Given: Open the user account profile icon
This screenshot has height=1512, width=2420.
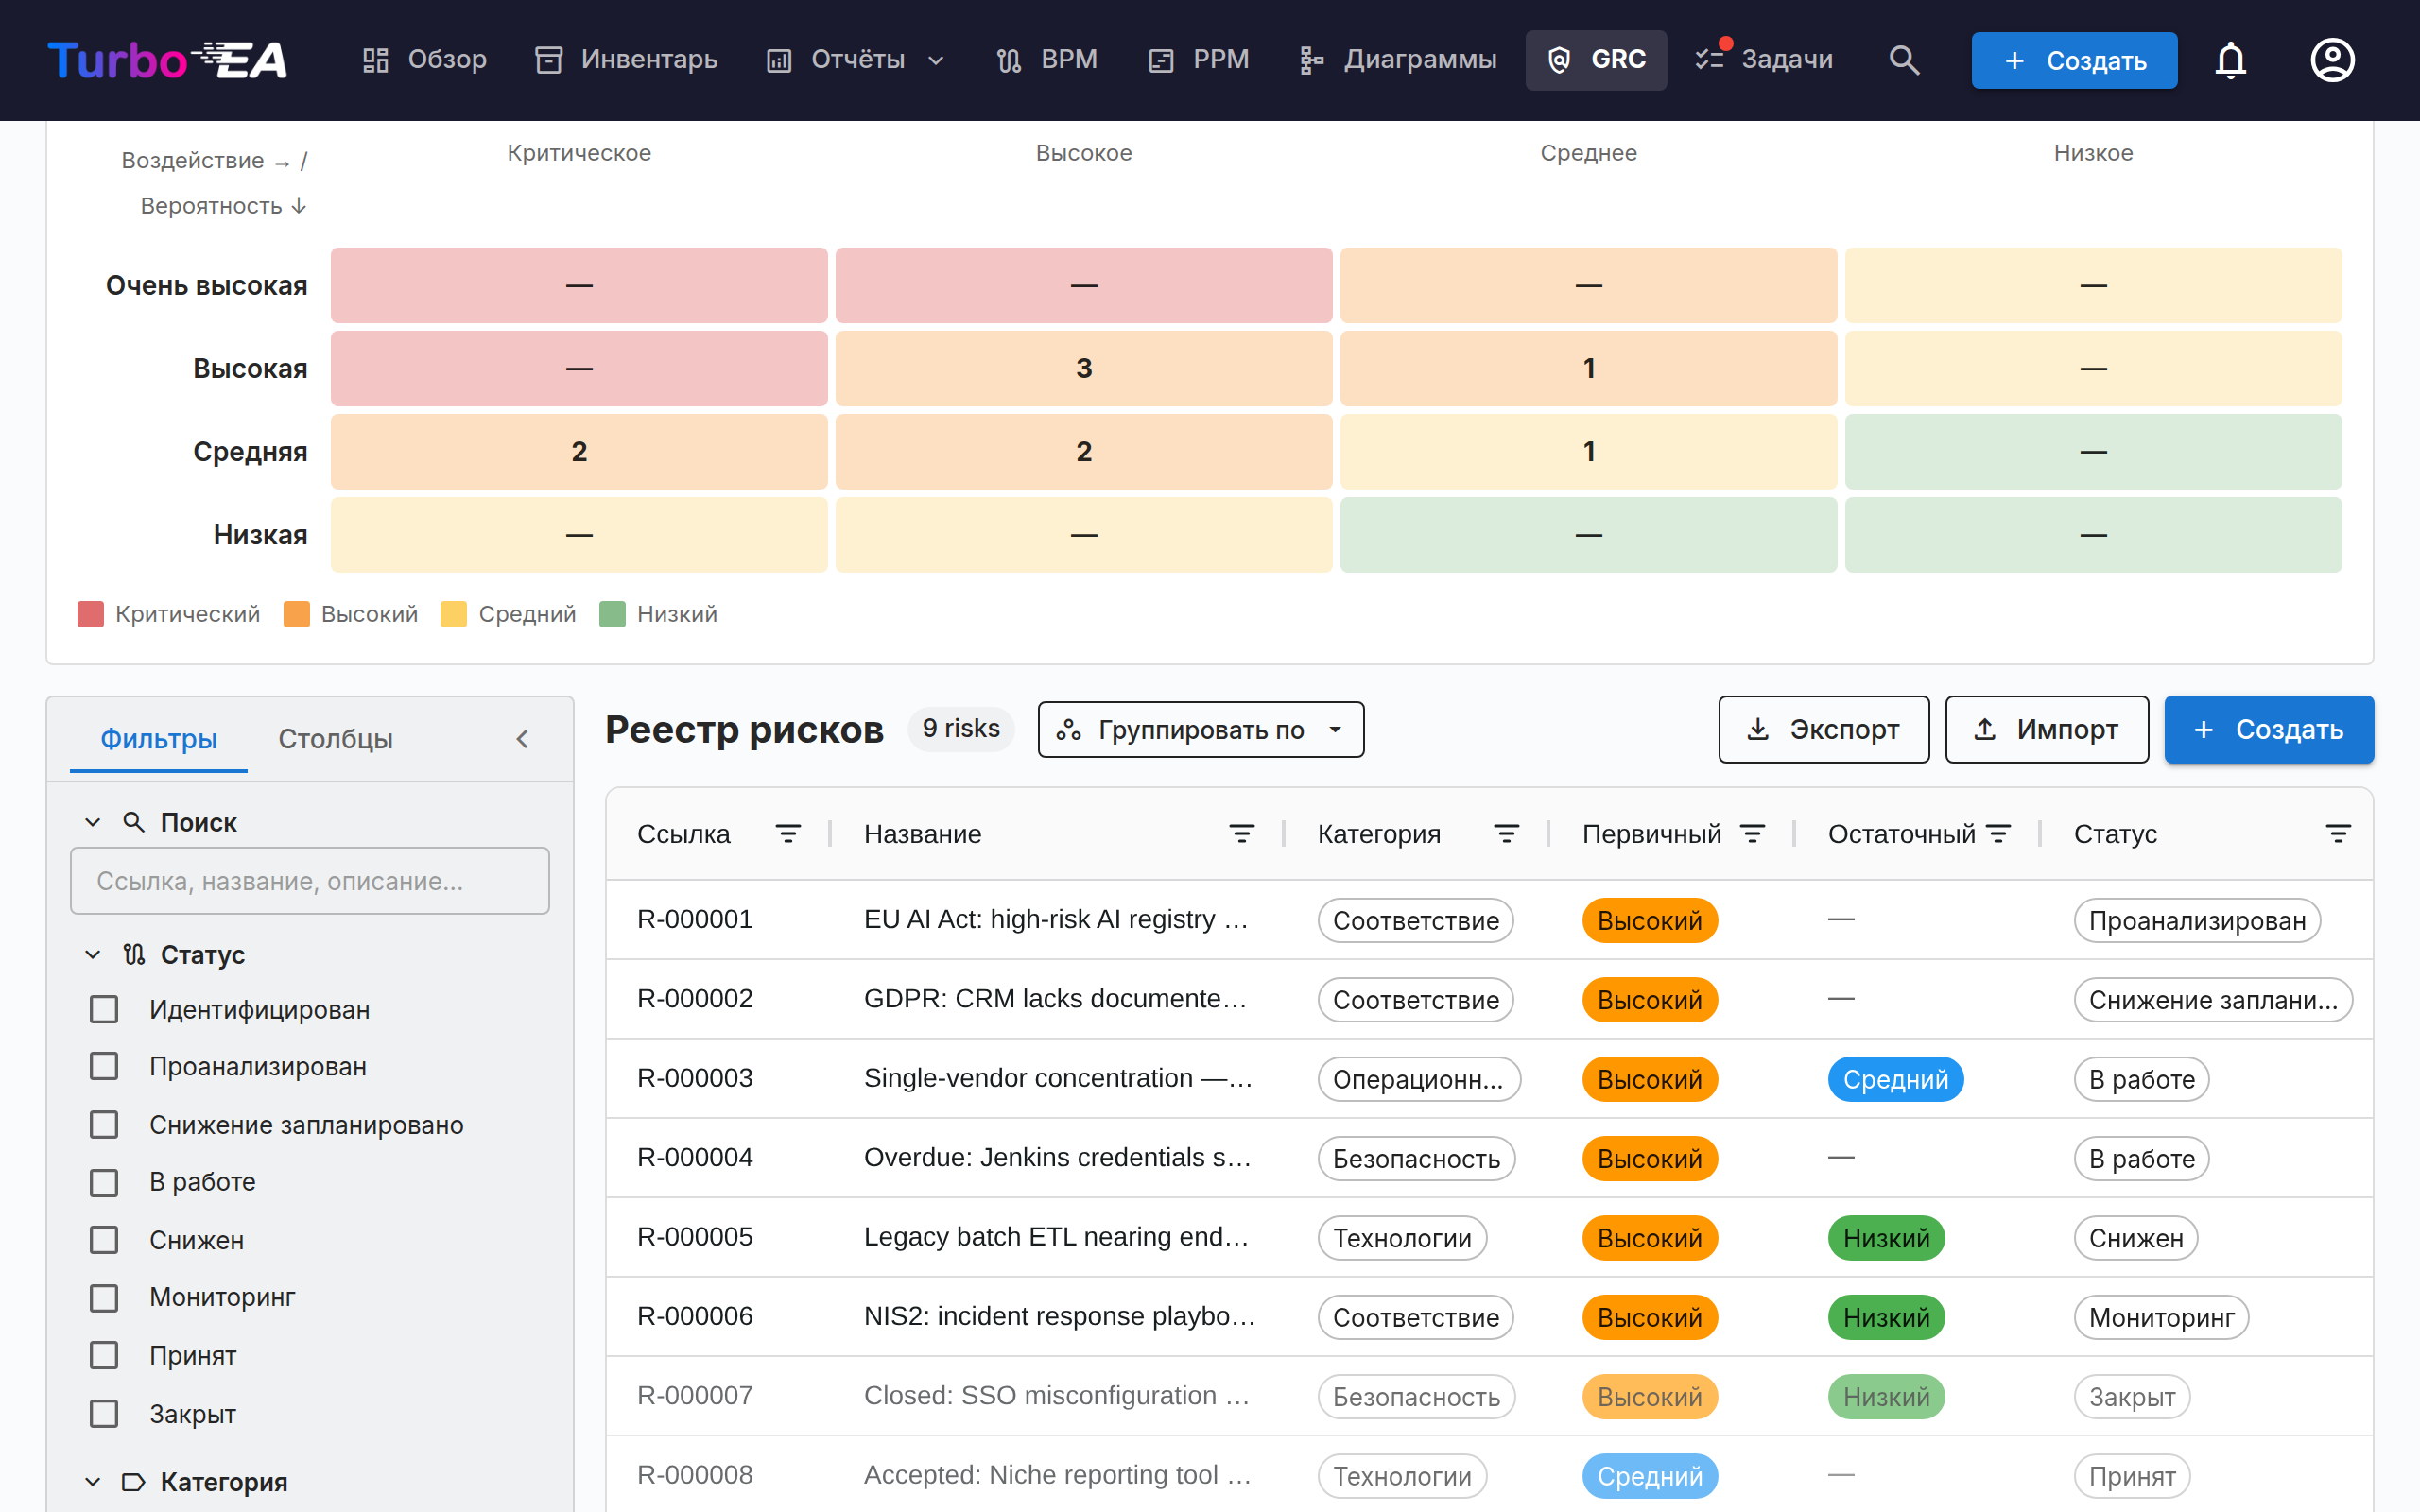Looking at the screenshot, I should pos(2332,60).
